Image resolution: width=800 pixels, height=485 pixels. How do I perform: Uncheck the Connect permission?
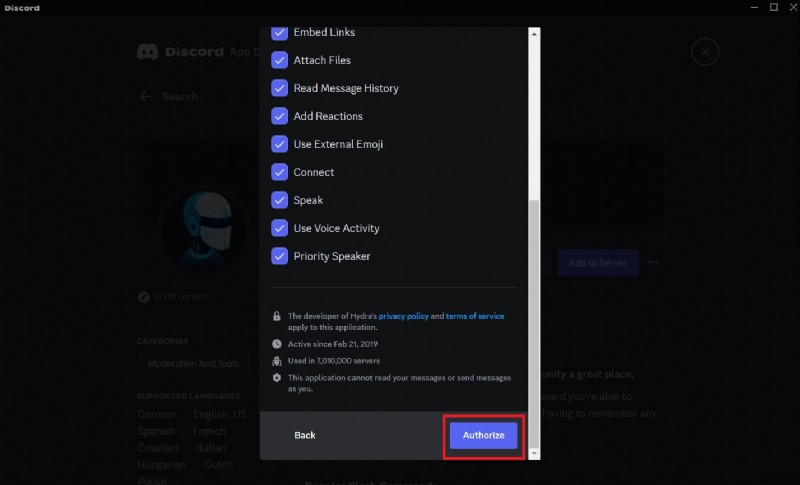(280, 172)
